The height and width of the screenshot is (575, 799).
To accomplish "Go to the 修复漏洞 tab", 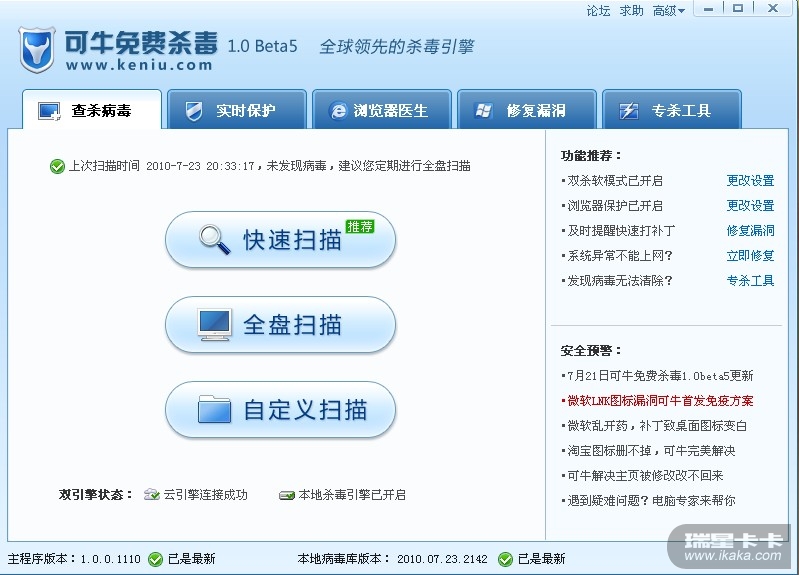I will coord(527,110).
